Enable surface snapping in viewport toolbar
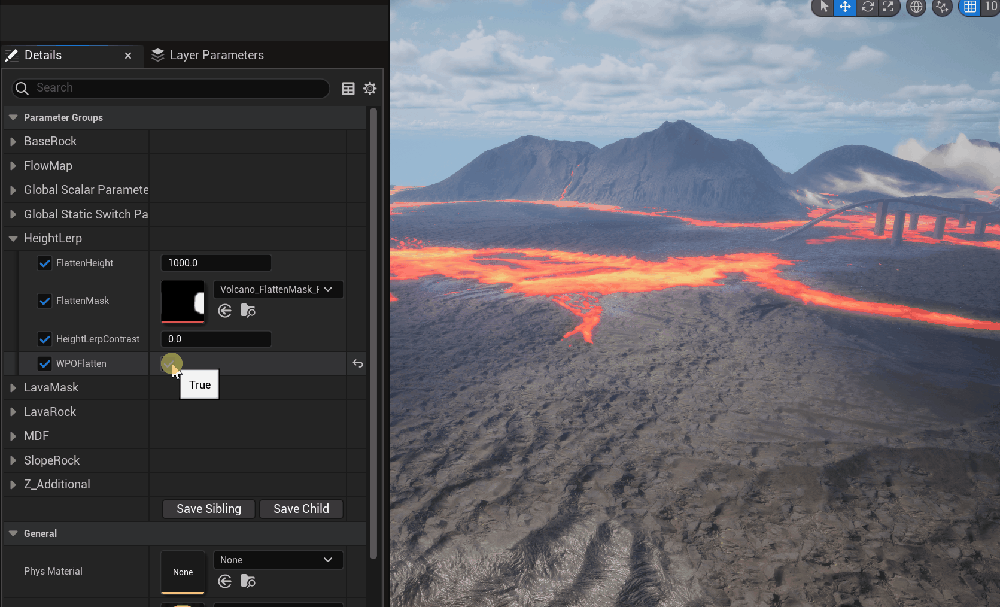Viewport: 1000px width, 607px height. [942, 7]
